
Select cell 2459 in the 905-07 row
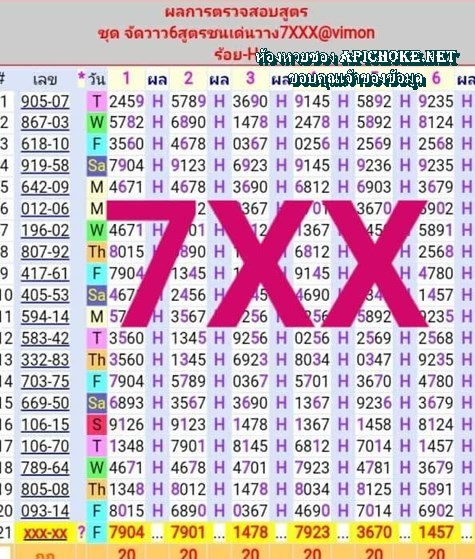[x=126, y=102]
